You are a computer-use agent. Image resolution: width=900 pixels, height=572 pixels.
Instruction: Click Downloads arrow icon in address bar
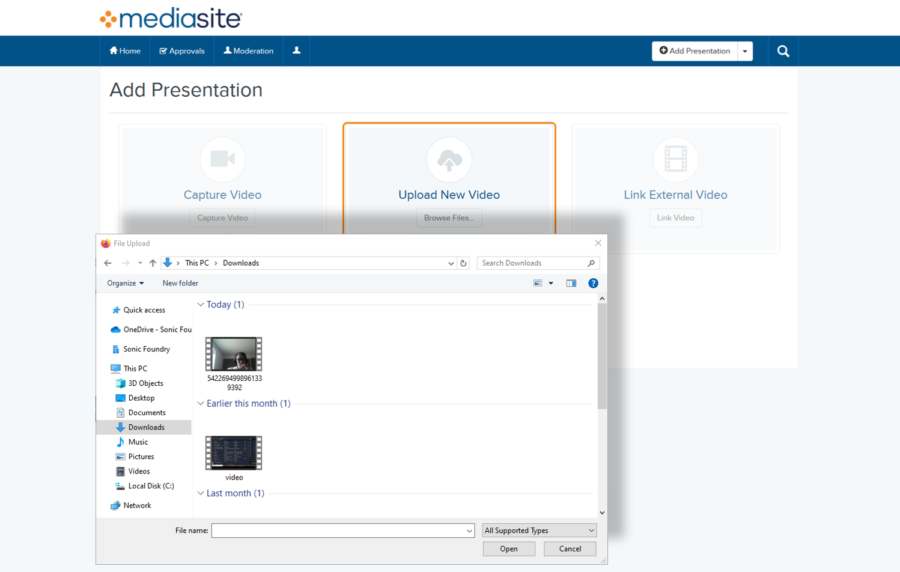[x=168, y=263]
